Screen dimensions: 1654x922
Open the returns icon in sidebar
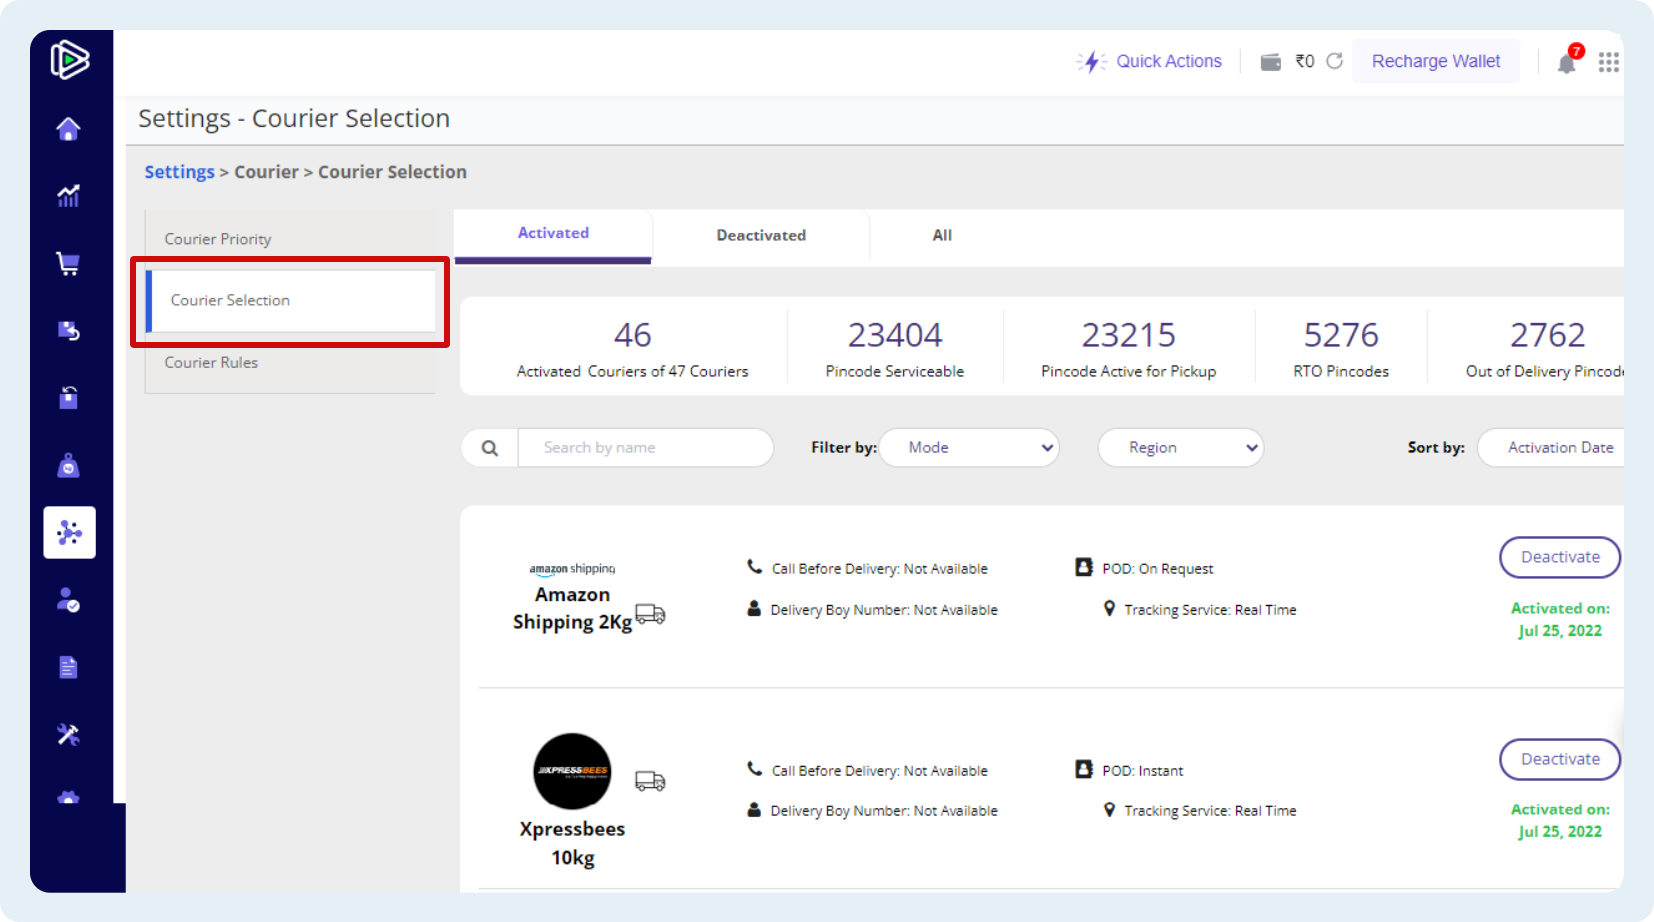click(x=68, y=330)
